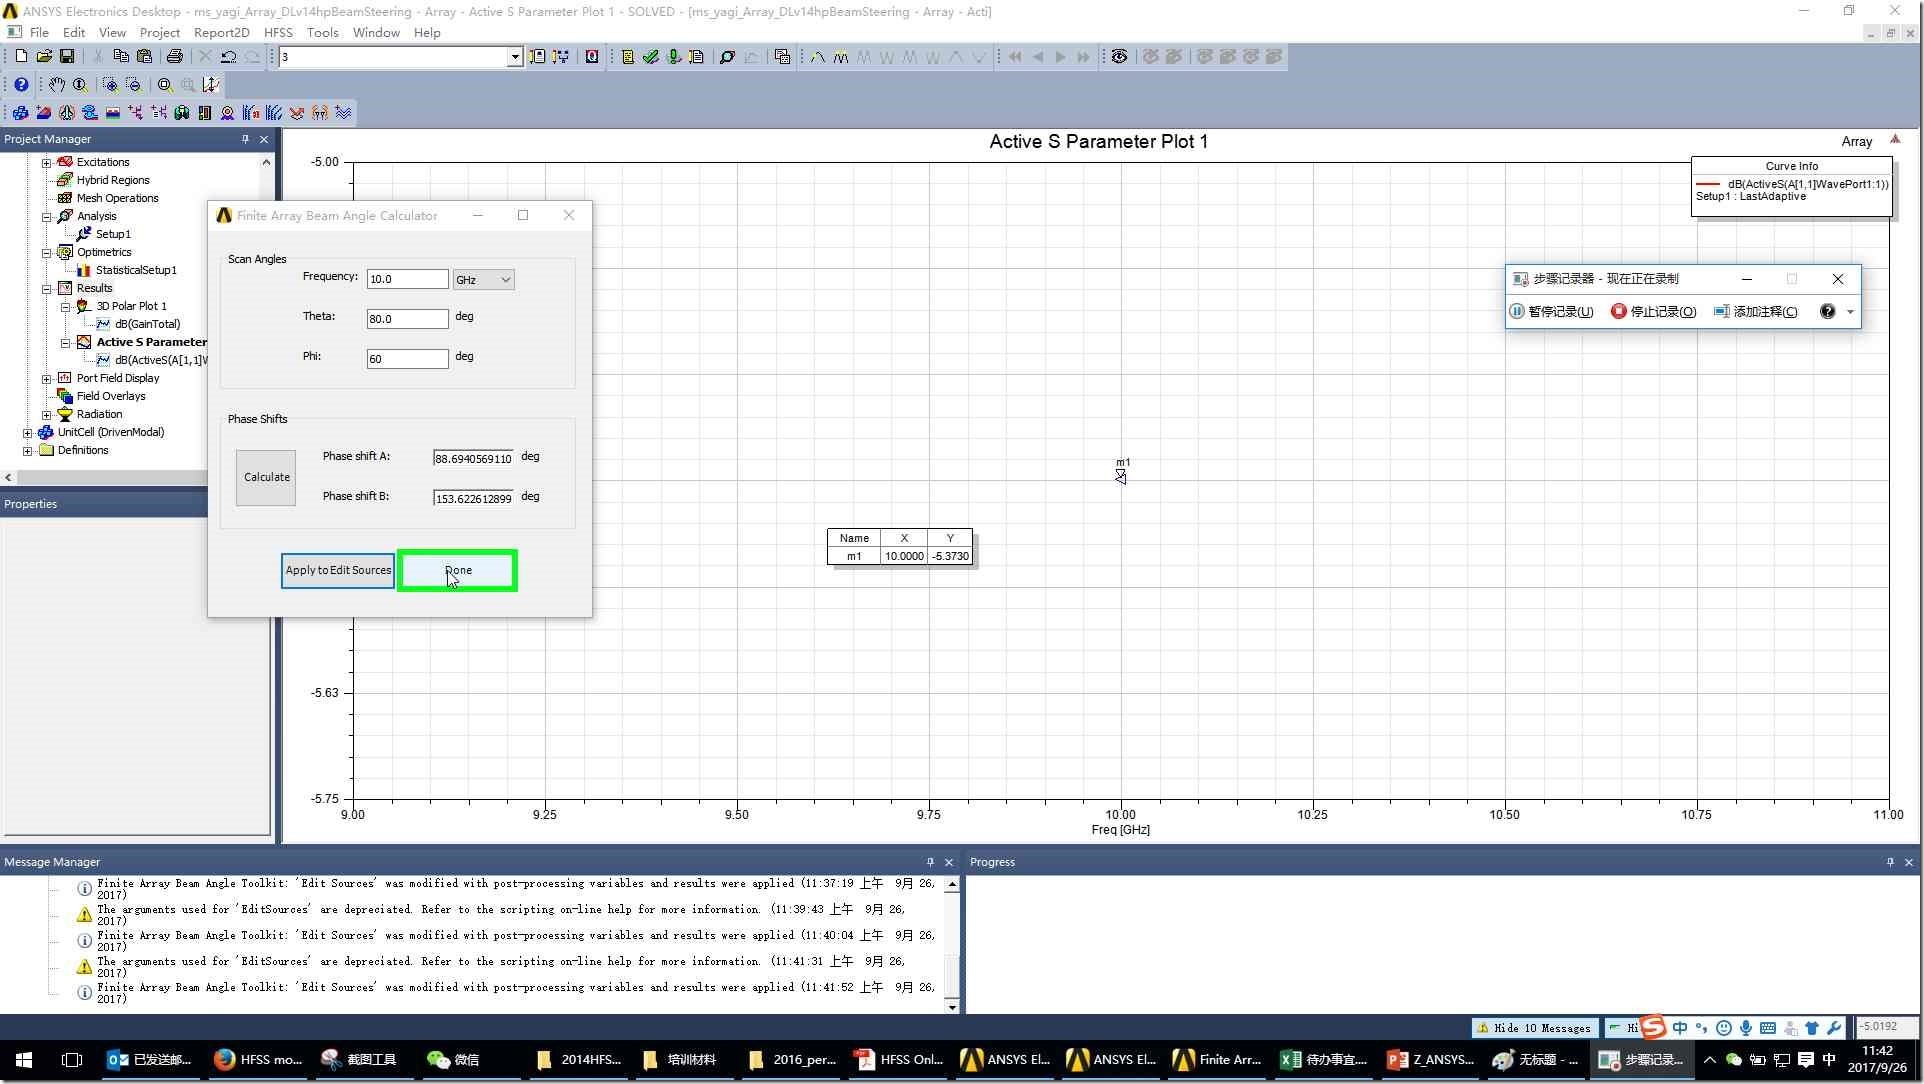Expand the Radiation tree node
Image resolution: width=1924 pixels, height=1084 pixels.
pos(46,414)
